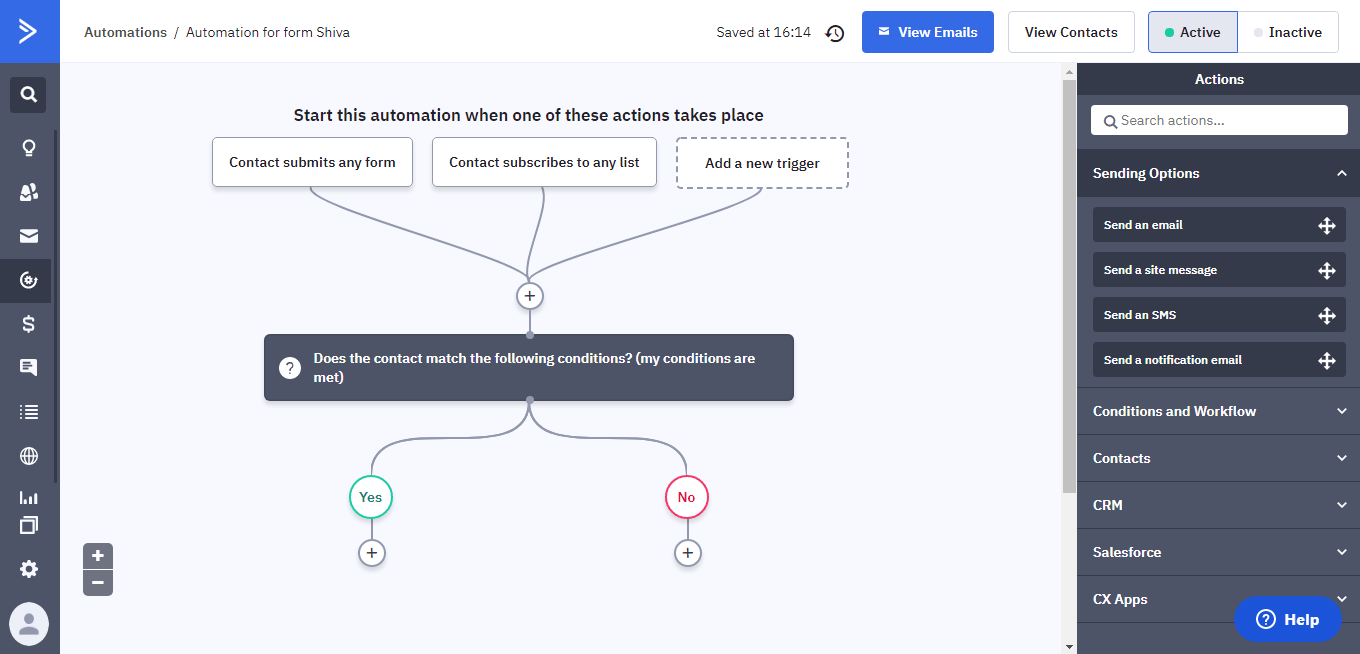
Task: Open the Settings gear icon
Action: click(29, 569)
